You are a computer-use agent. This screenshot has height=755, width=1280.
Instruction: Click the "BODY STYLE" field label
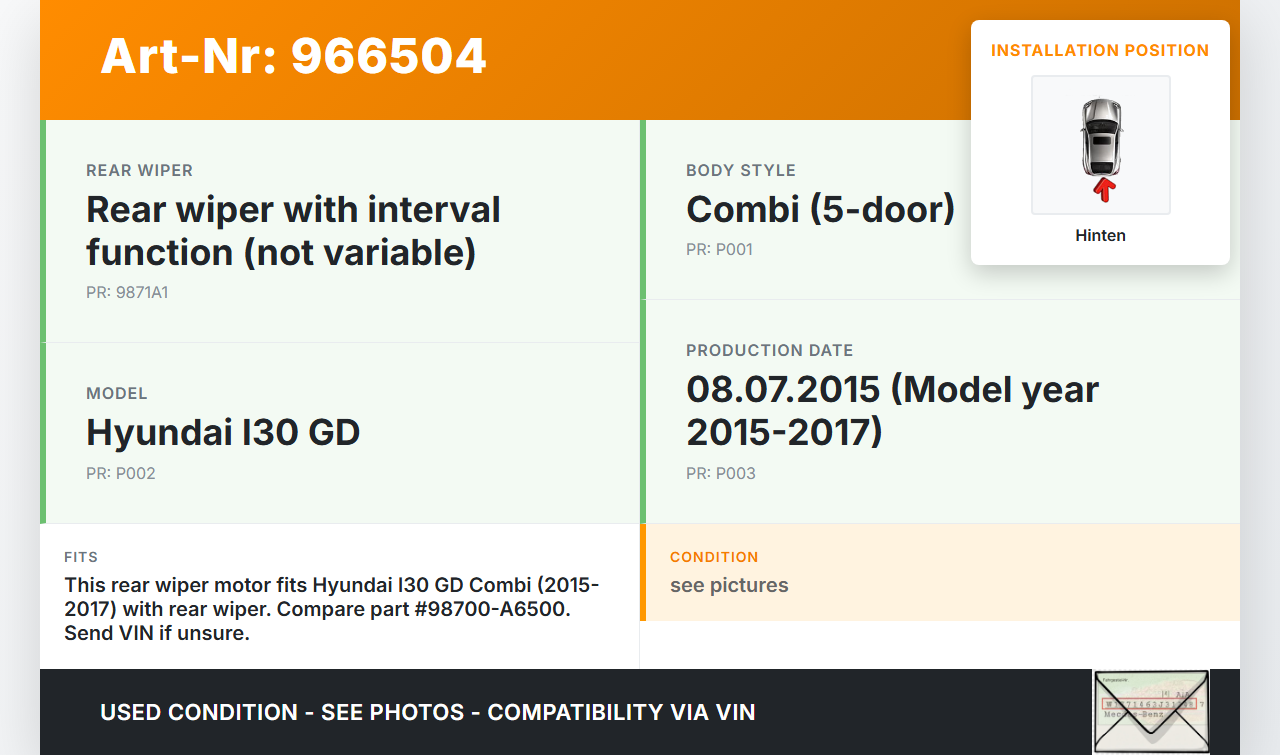741,171
